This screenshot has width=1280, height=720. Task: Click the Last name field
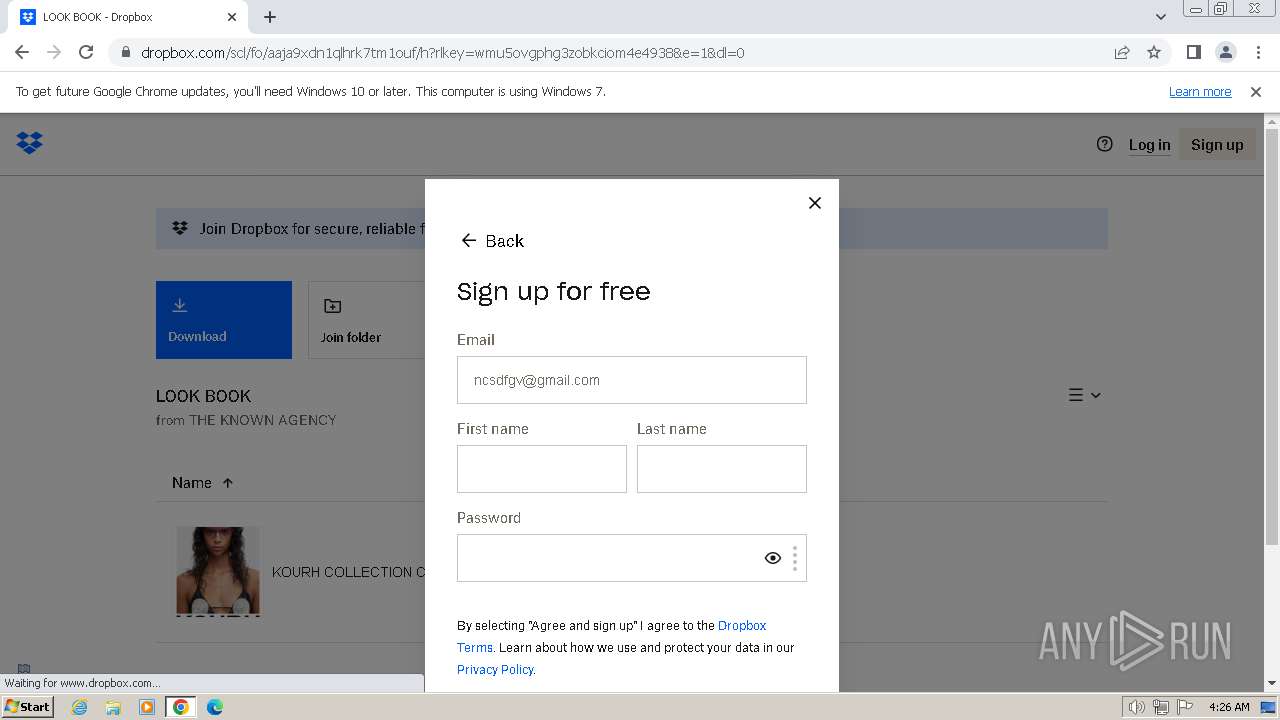click(721, 469)
